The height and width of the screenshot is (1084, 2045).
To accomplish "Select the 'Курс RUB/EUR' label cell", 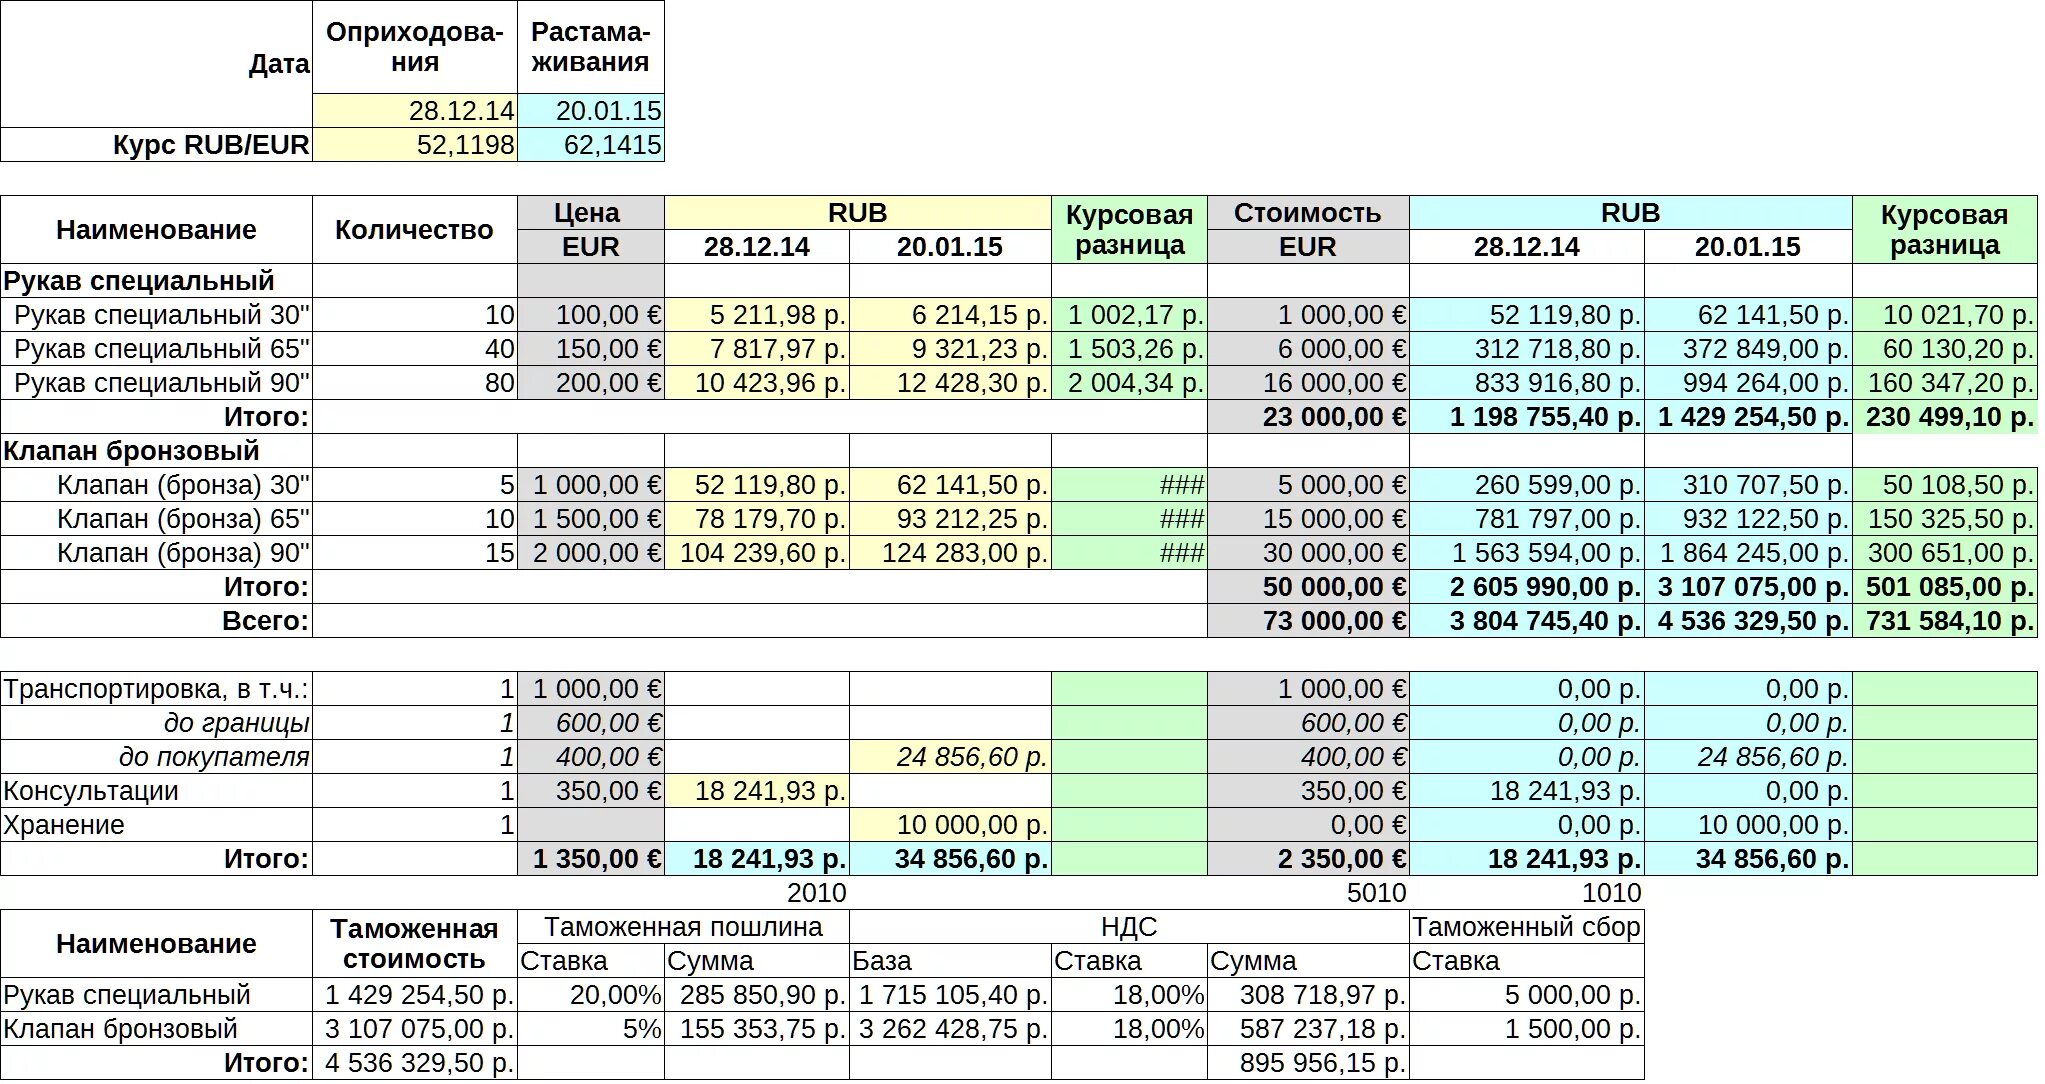I will tap(157, 145).
